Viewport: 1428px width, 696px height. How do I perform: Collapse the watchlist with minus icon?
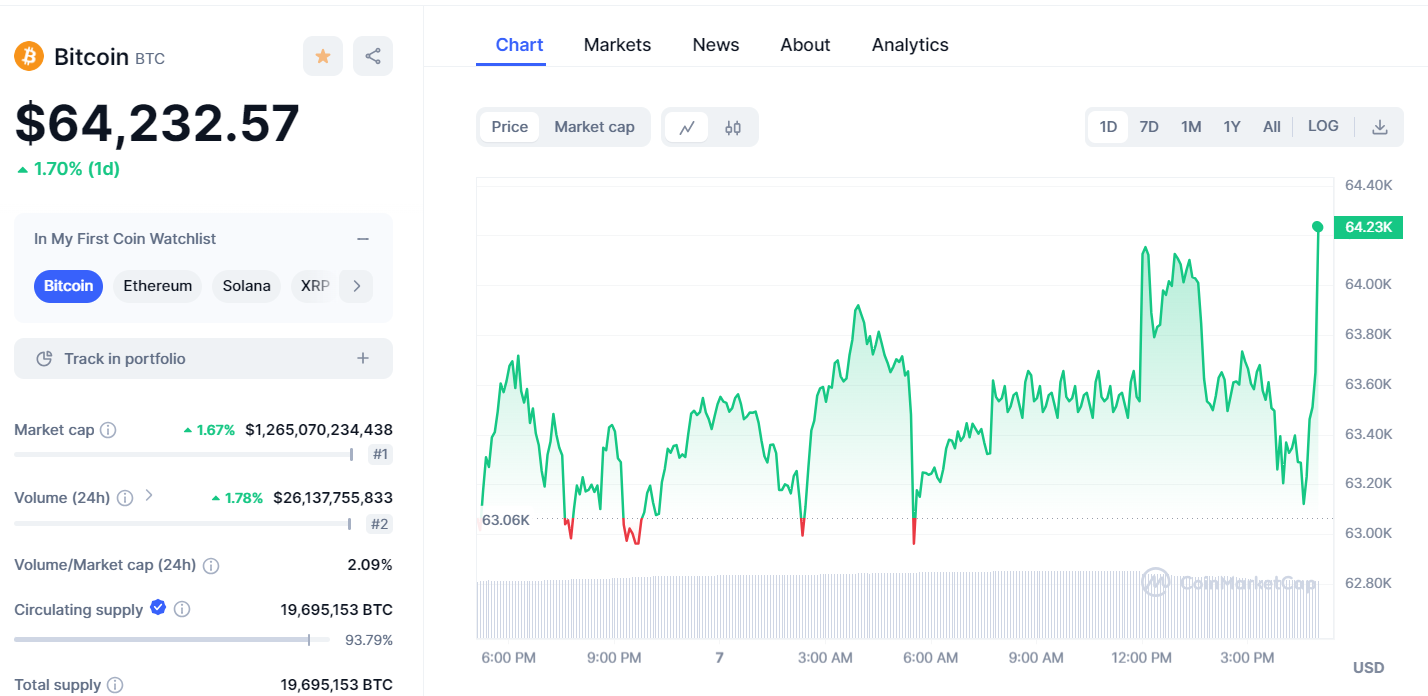(363, 239)
